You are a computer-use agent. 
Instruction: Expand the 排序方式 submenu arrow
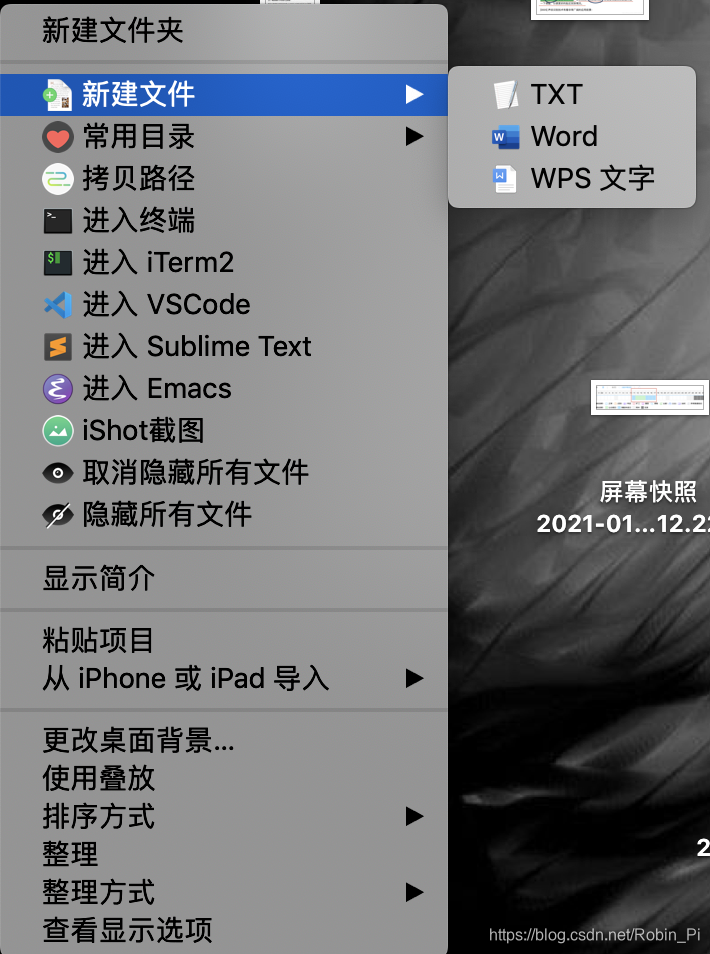[414, 816]
